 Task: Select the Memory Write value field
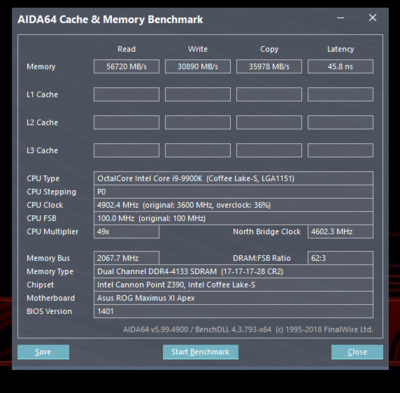(x=198, y=67)
